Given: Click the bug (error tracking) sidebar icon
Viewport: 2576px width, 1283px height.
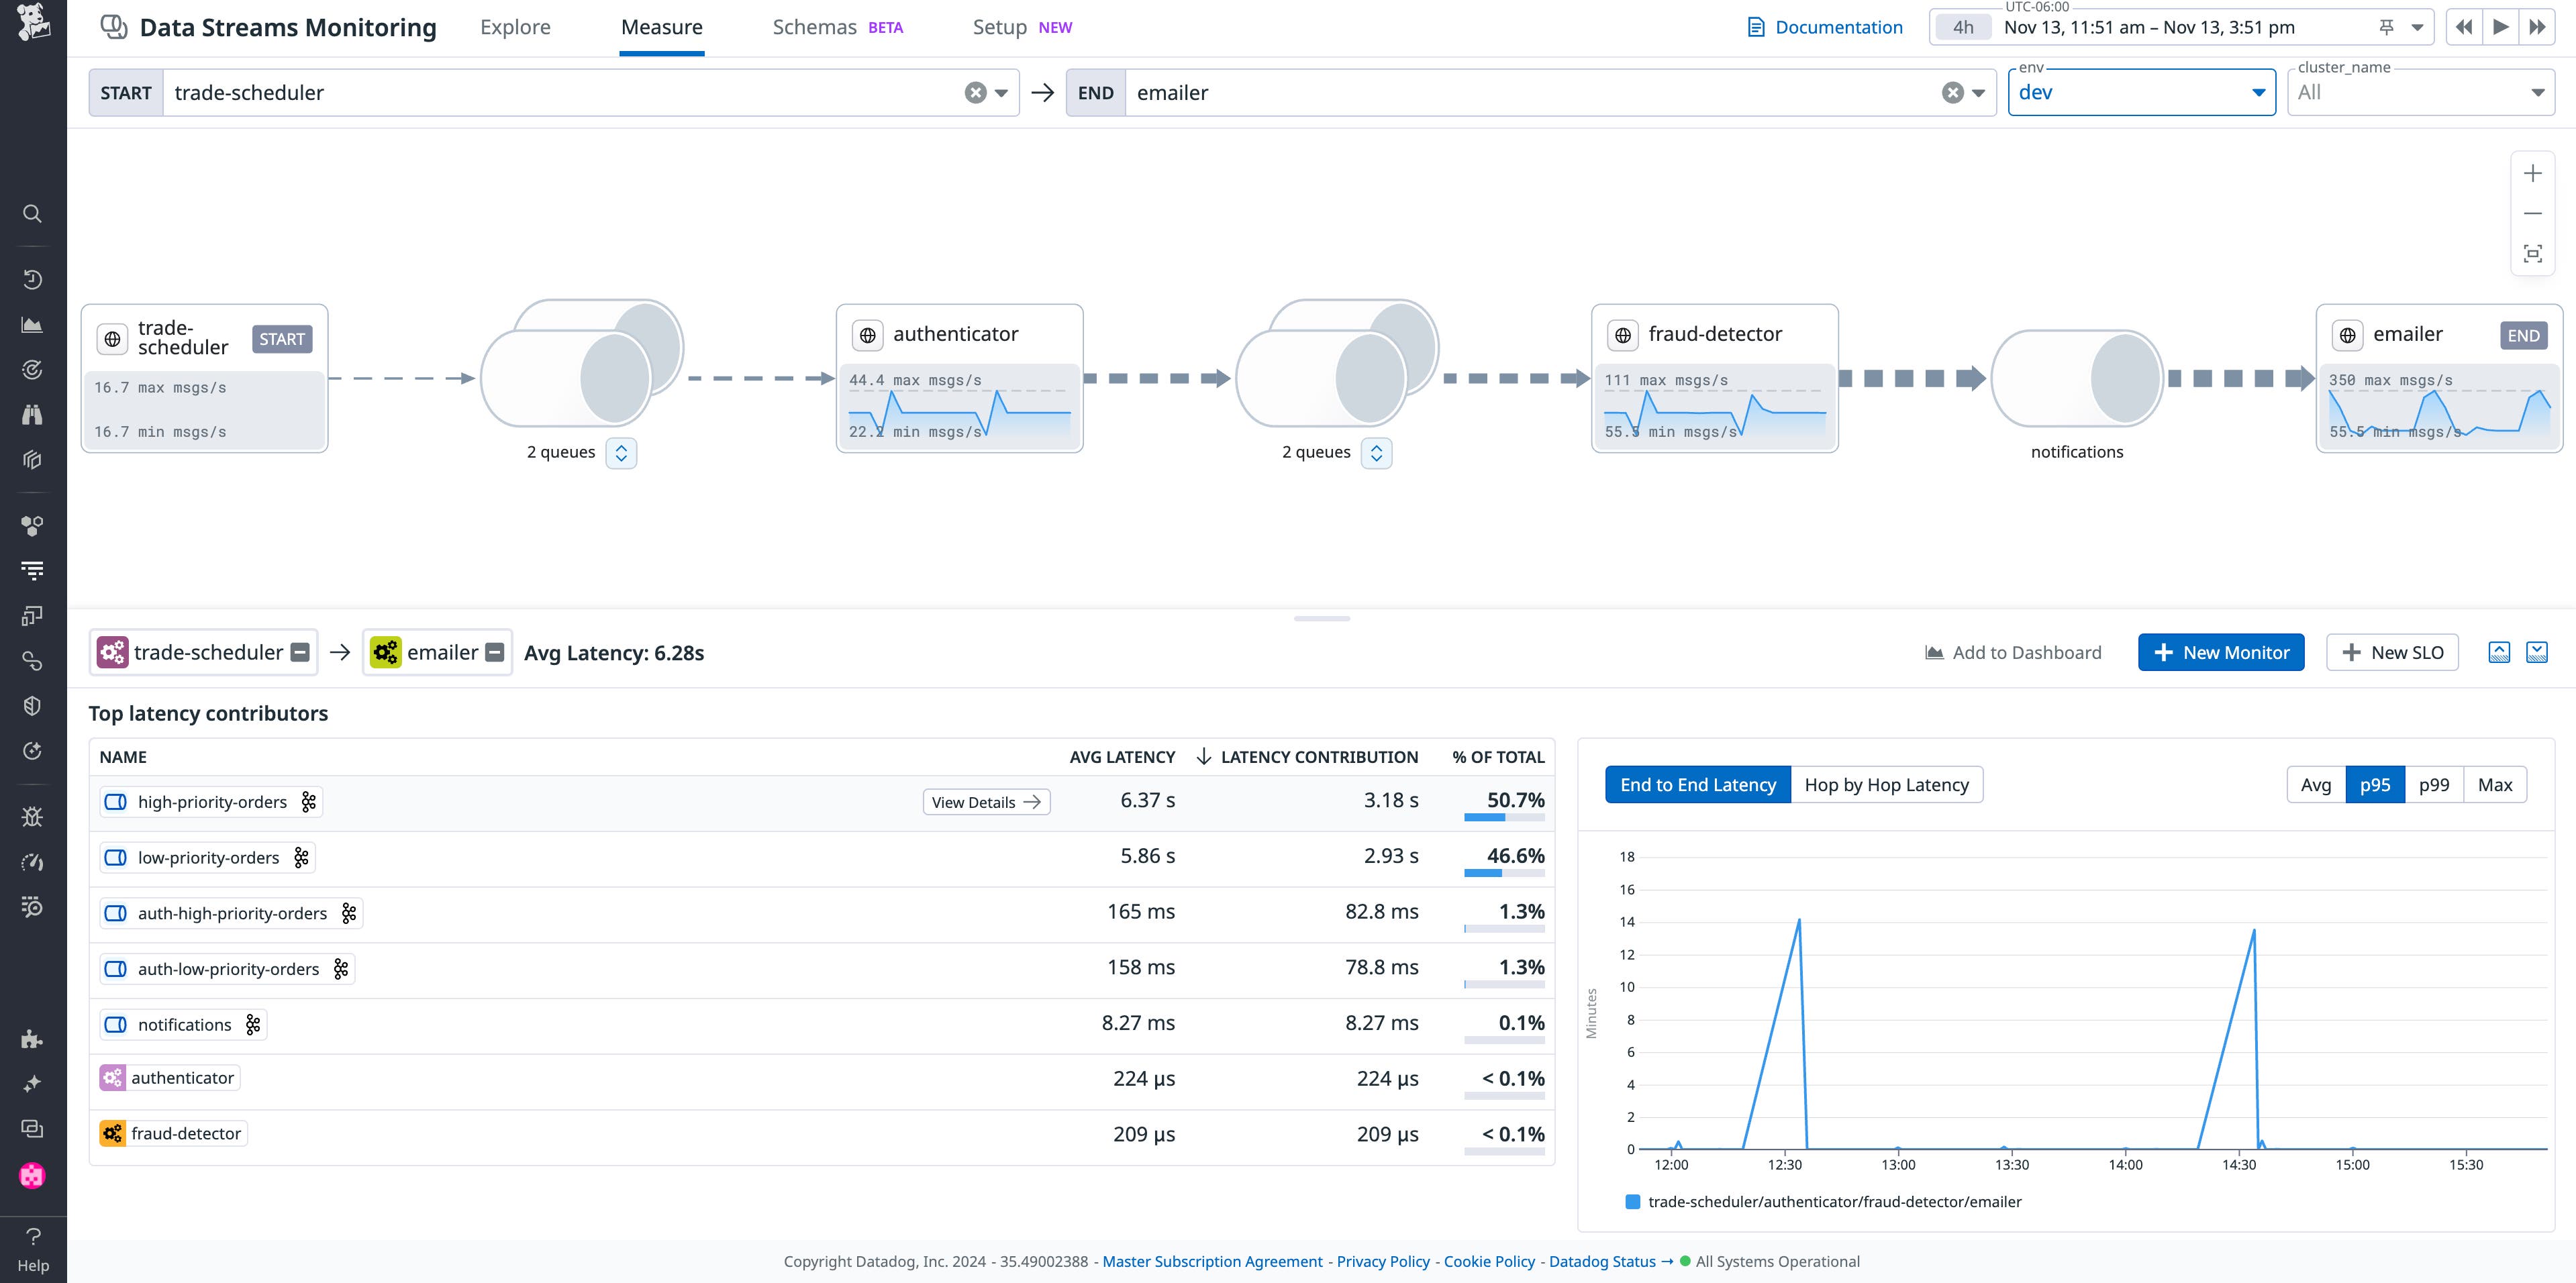Looking at the screenshot, I should click(32, 816).
